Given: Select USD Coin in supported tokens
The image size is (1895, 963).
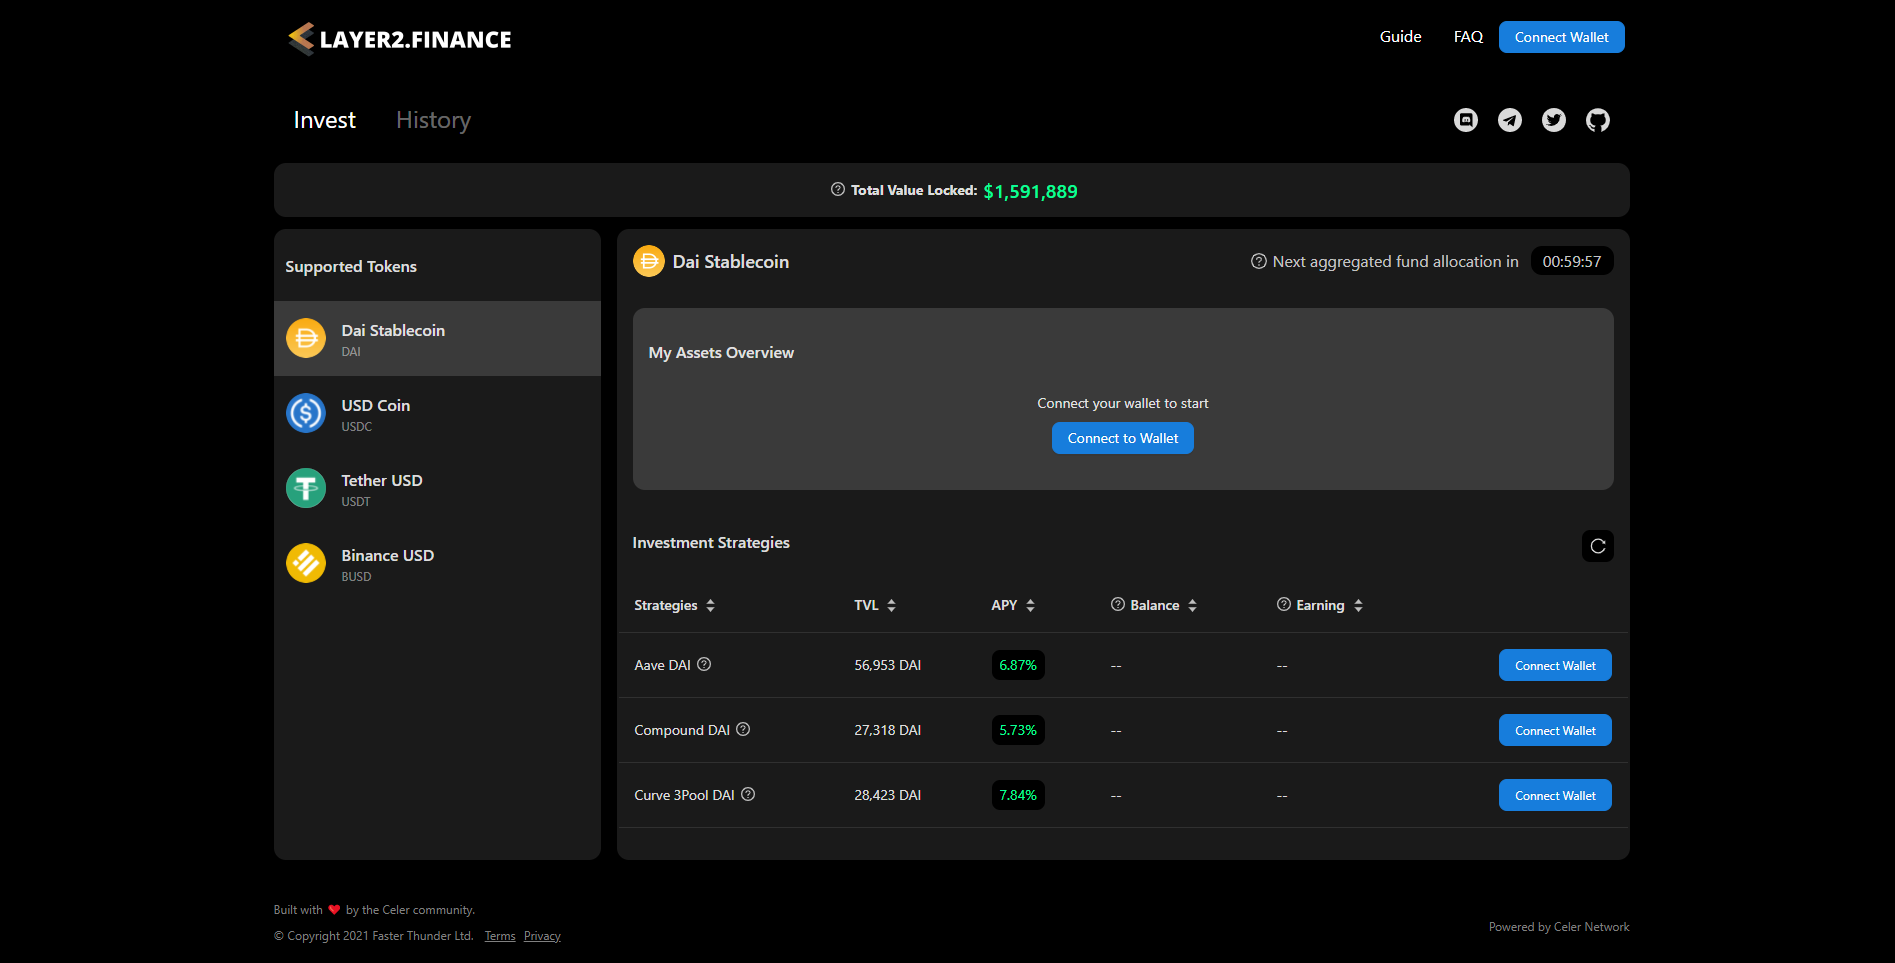Looking at the screenshot, I should 437,413.
